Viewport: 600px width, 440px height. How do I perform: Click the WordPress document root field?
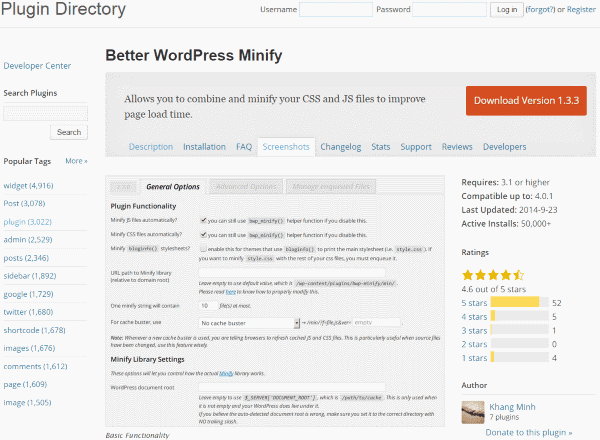[292, 387]
